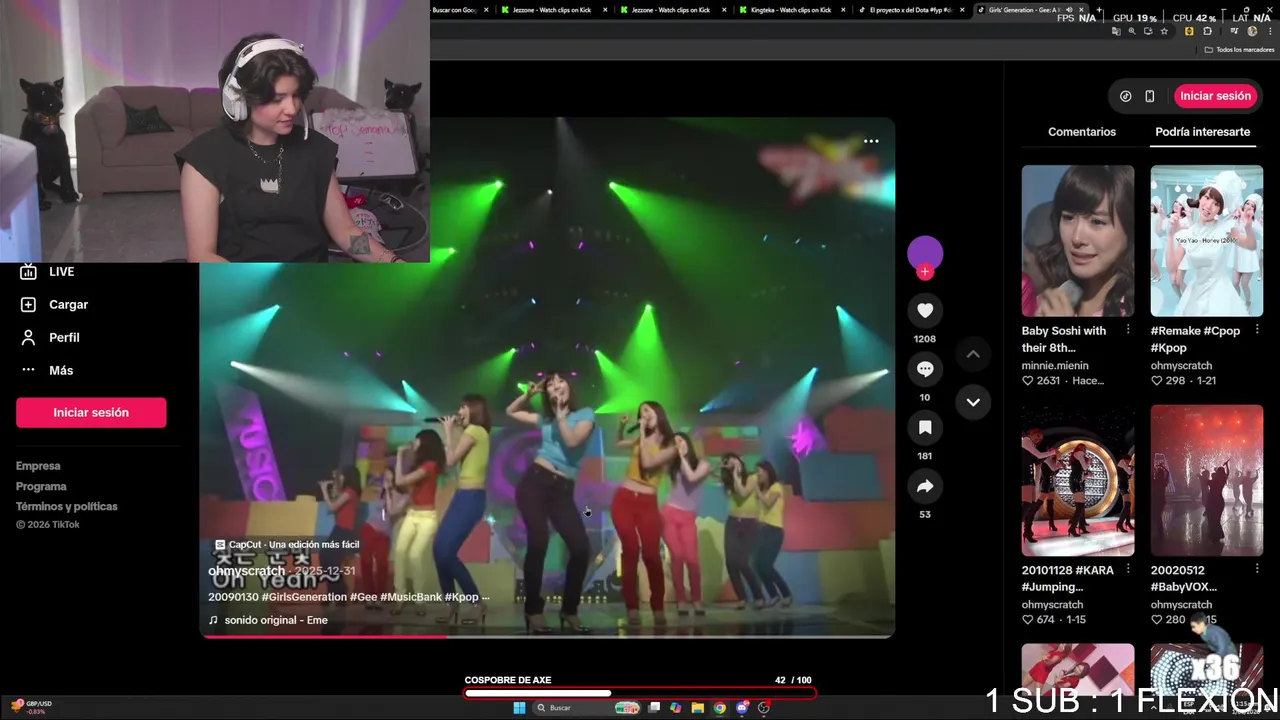Click the 1208 likes count
This screenshot has height=720, width=1280.
coord(925,339)
